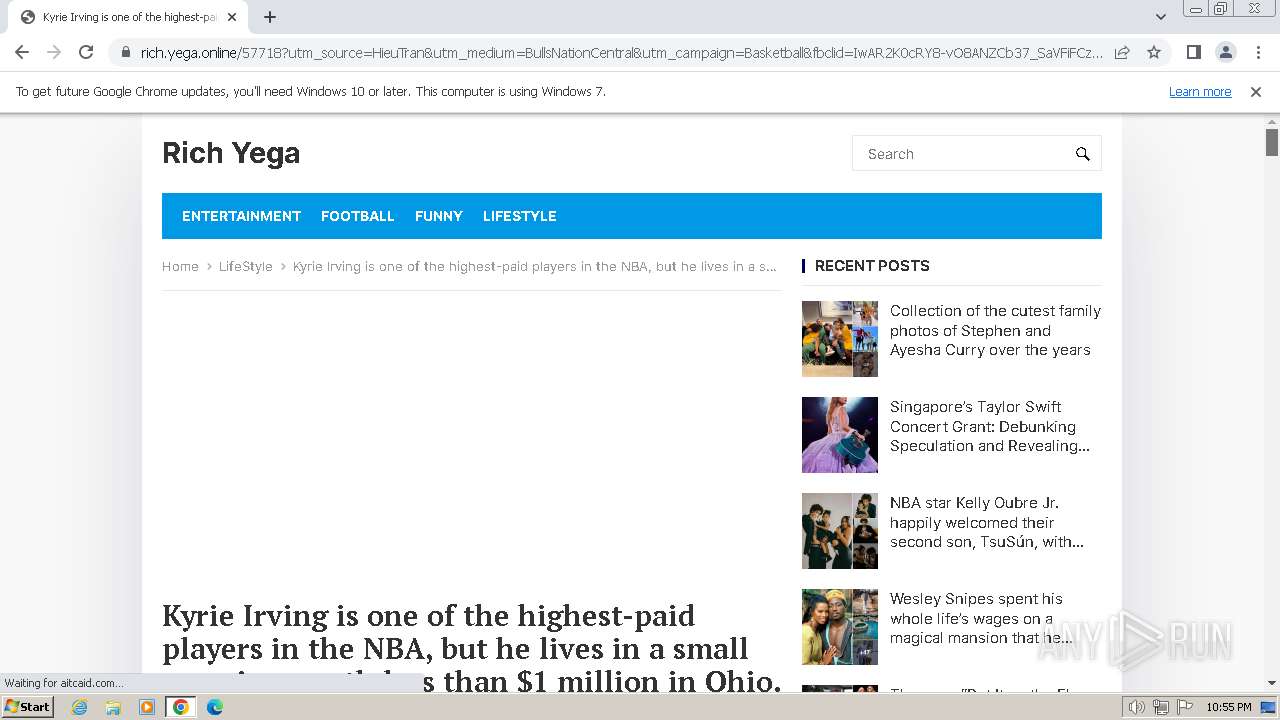Open the Kelly Oubre Jr. thumbnail
This screenshot has height=720, width=1280.
click(x=840, y=531)
